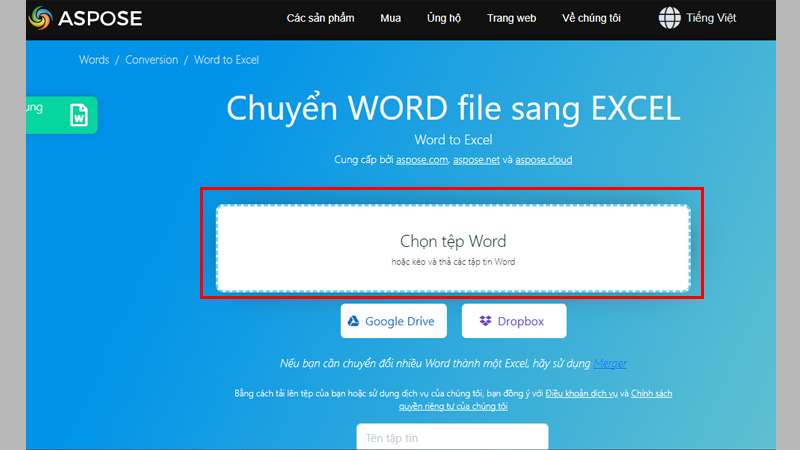Open the Trang web menu
The width and height of the screenshot is (800, 450).
pyautogui.click(x=511, y=18)
